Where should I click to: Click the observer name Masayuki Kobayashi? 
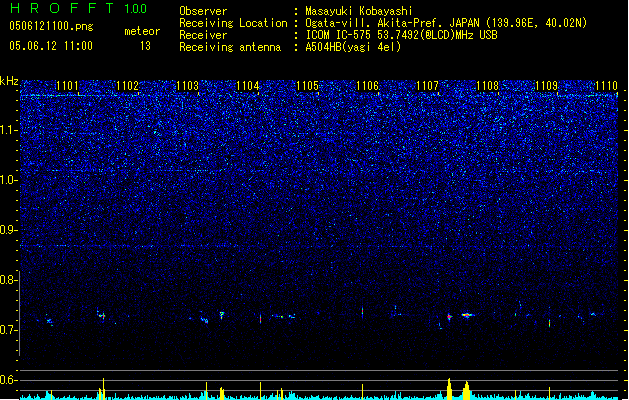point(359,11)
